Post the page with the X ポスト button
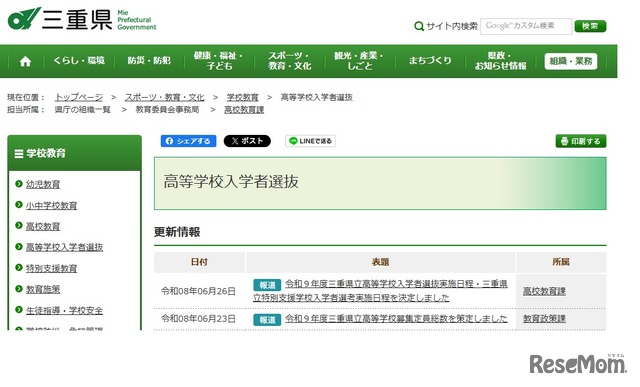The width and height of the screenshot is (640, 387). pos(247,141)
